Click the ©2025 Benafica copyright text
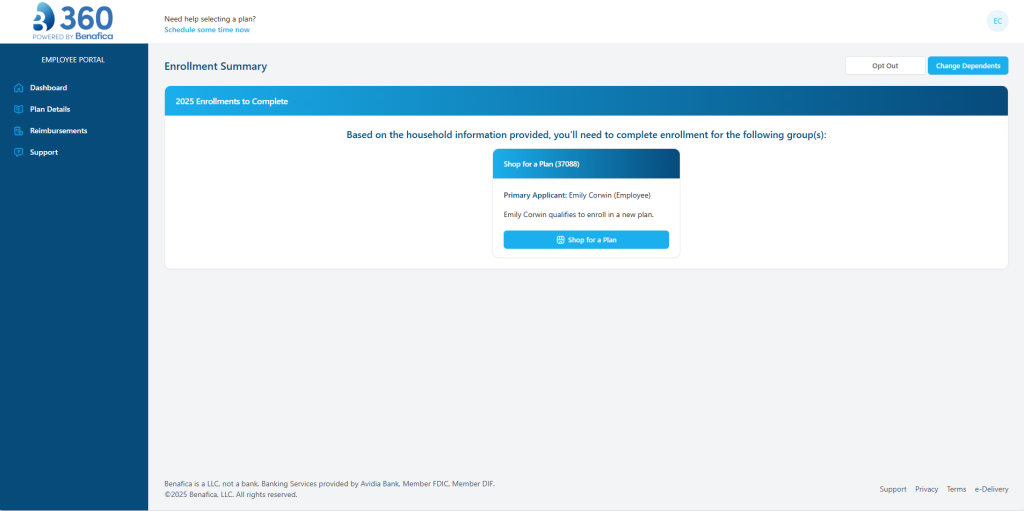Screen dimensions: 1024x511 (x=231, y=495)
